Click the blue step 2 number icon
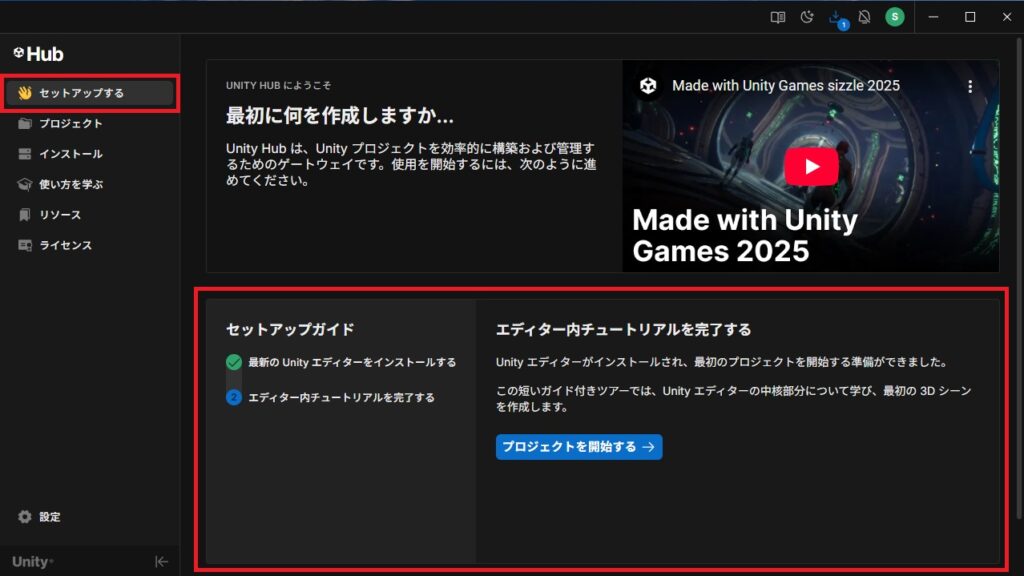 pos(234,397)
